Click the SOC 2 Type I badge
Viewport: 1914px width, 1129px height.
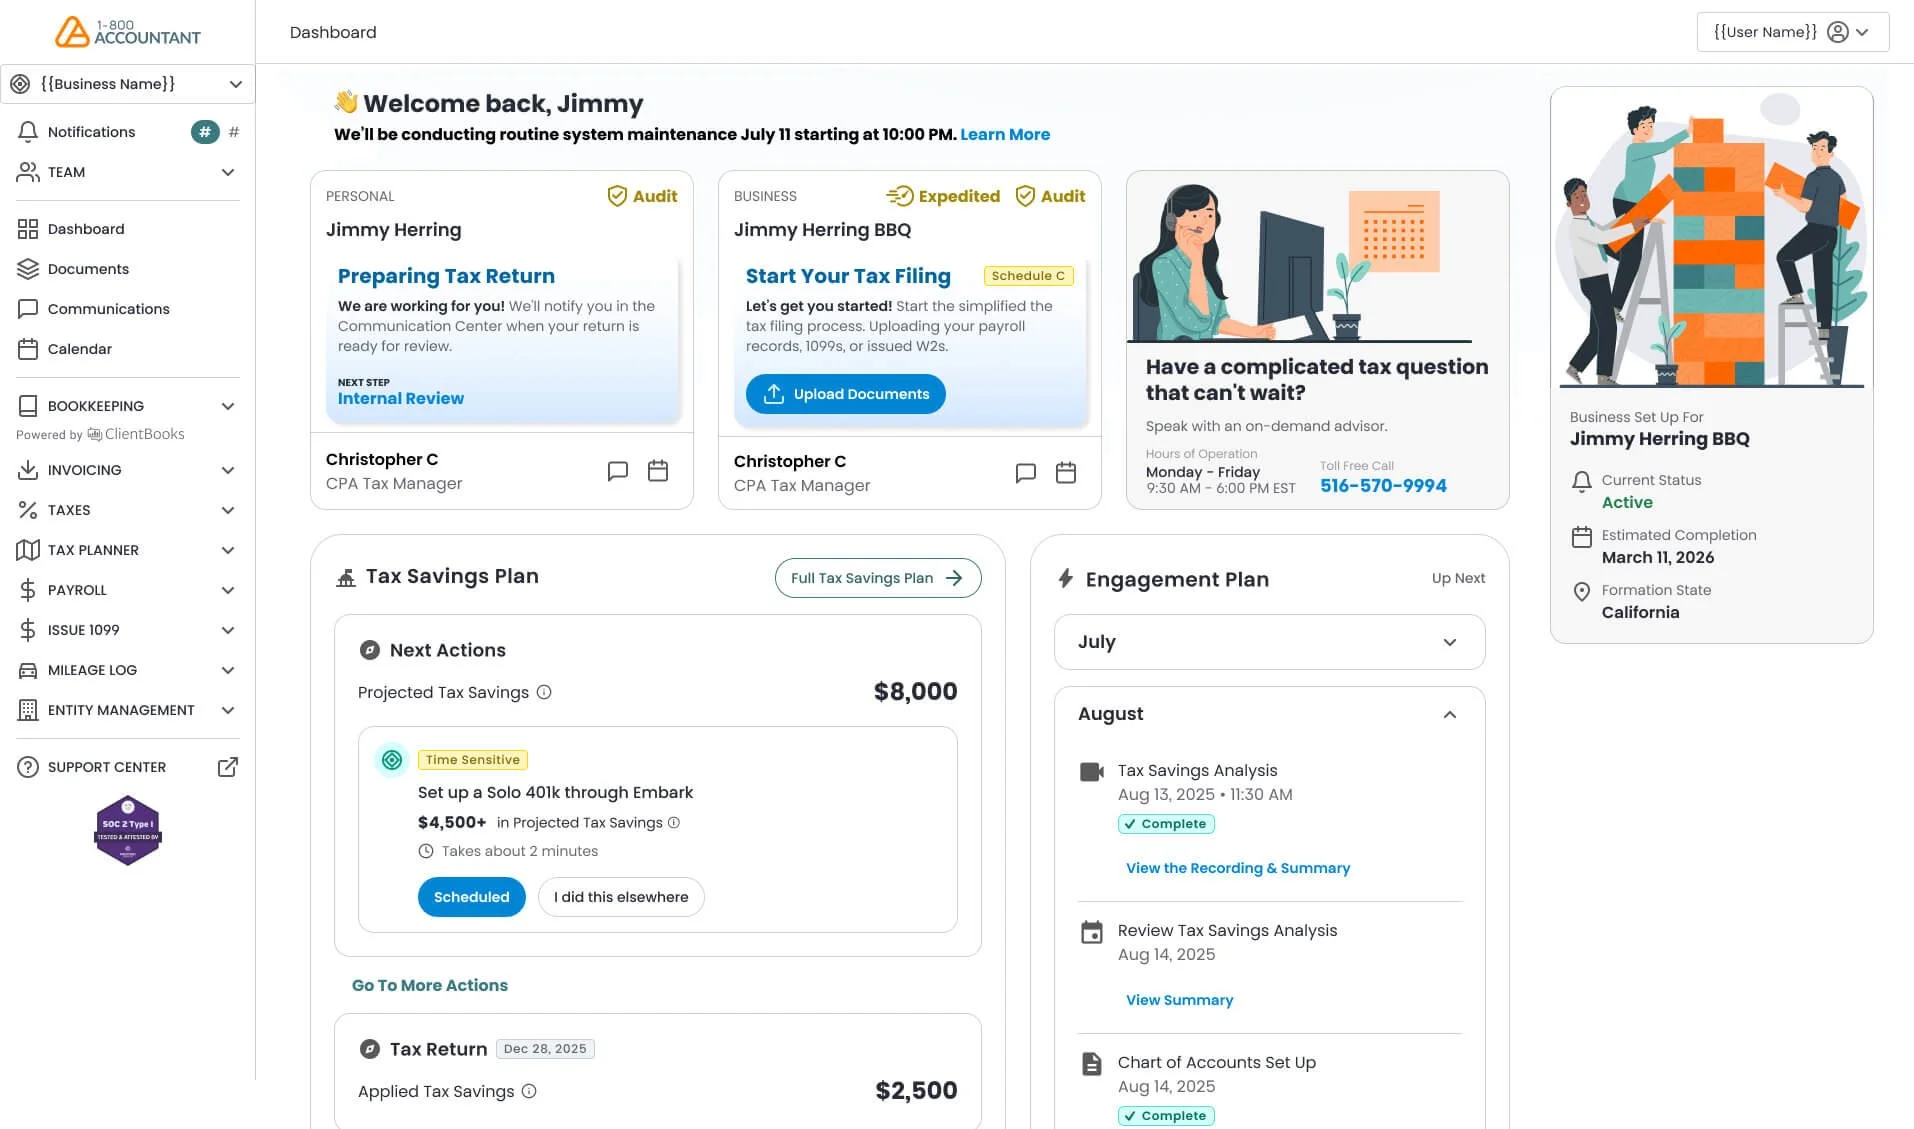click(127, 830)
